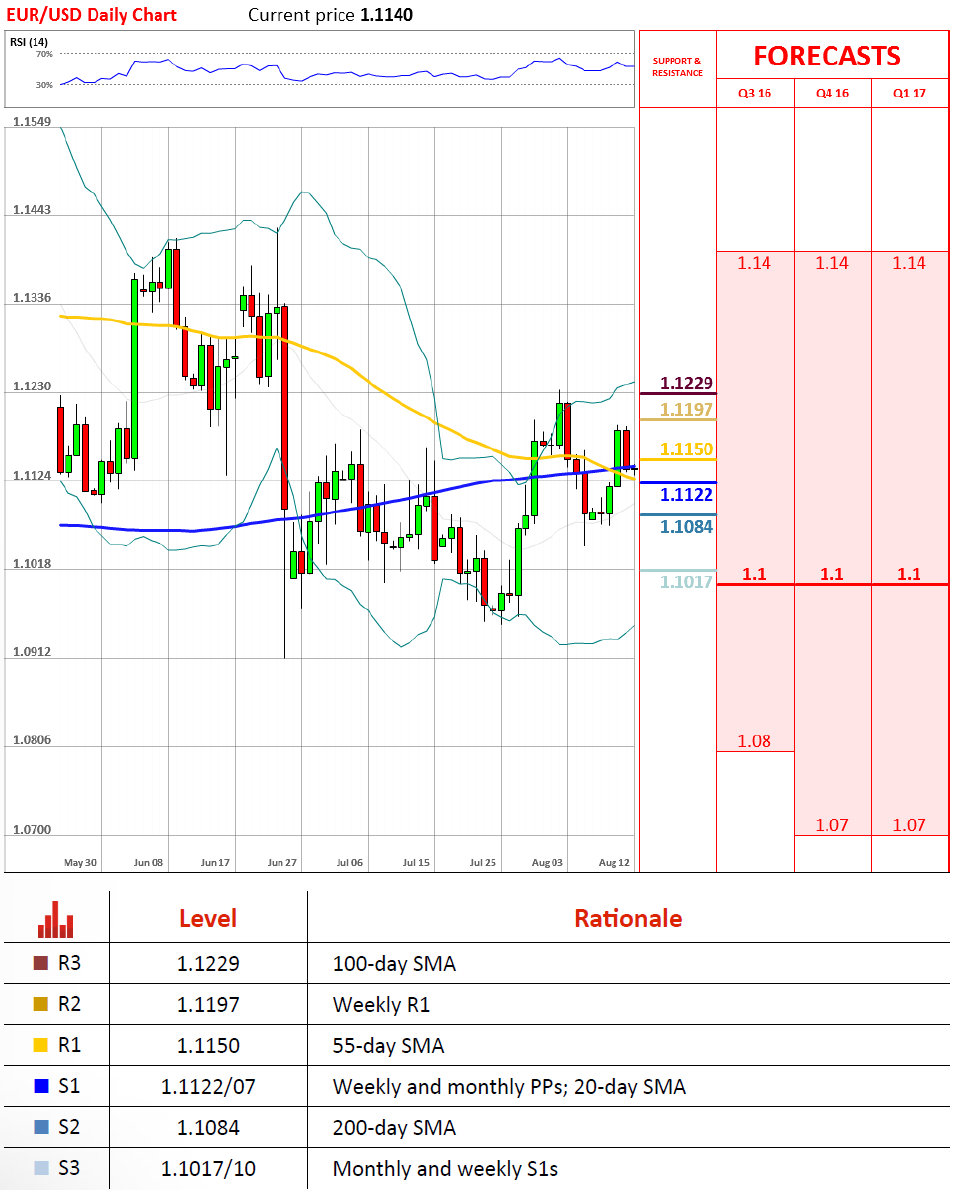Screen dimensions: 962x1190
Task: Select the Q1 17 forecast column header
Action: [x=910, y=93]
